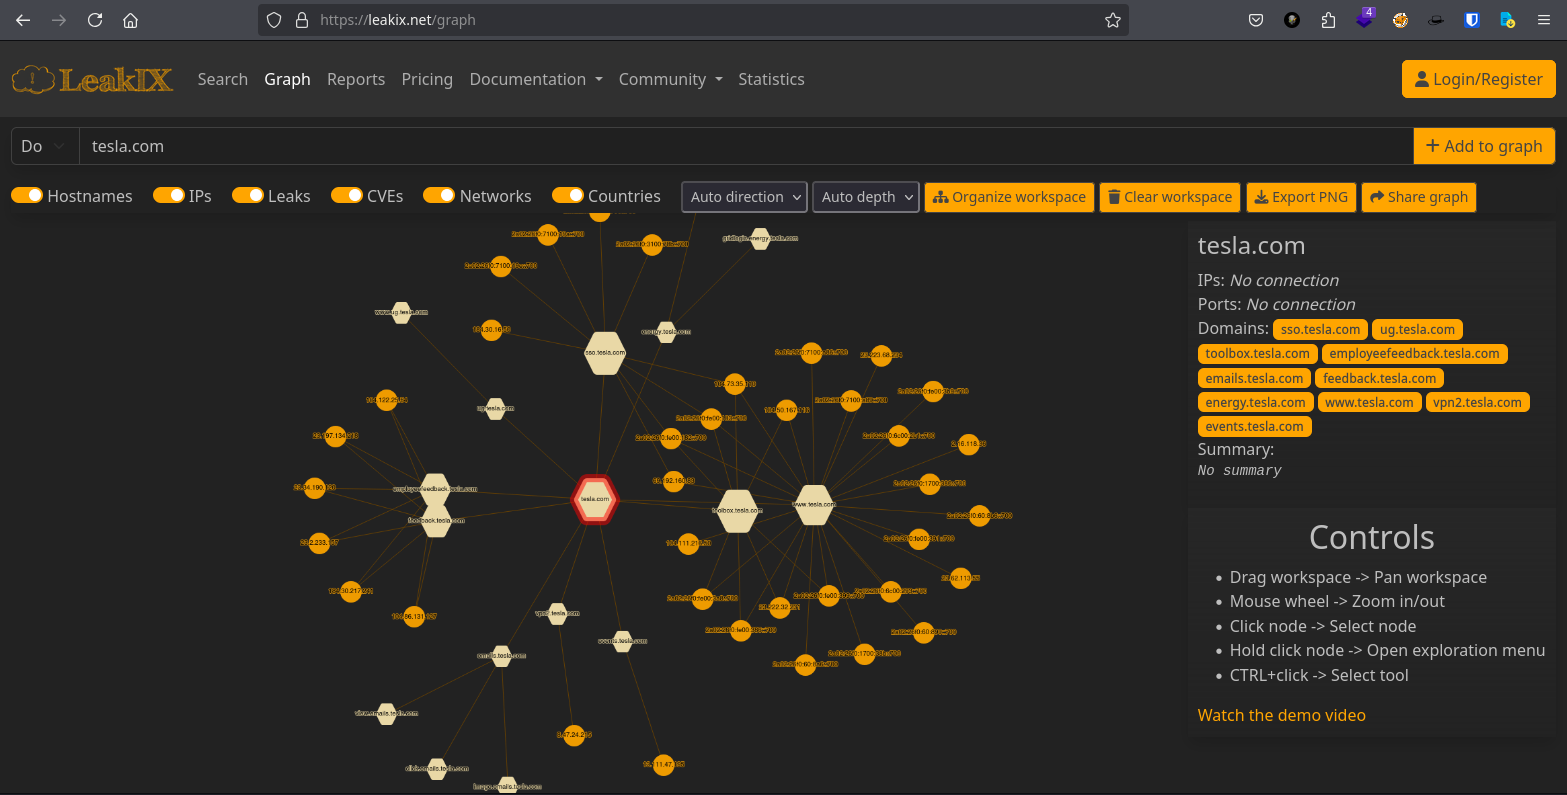The image size is (1567, 795).
Task: Open the Statistics page
Action: tap(771, 79)
